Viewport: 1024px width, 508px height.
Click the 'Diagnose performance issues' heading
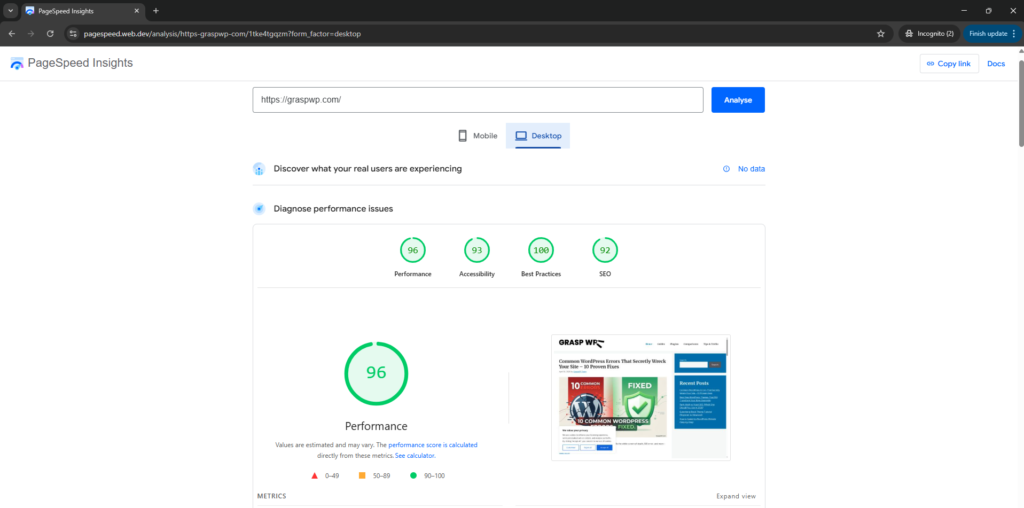pos(333,209)
